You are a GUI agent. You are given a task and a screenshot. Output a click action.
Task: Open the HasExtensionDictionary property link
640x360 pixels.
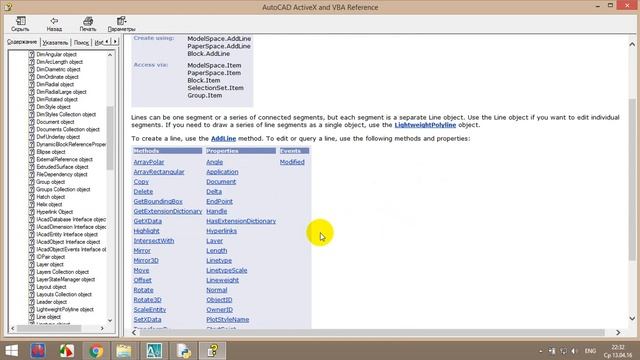point(241,221)
